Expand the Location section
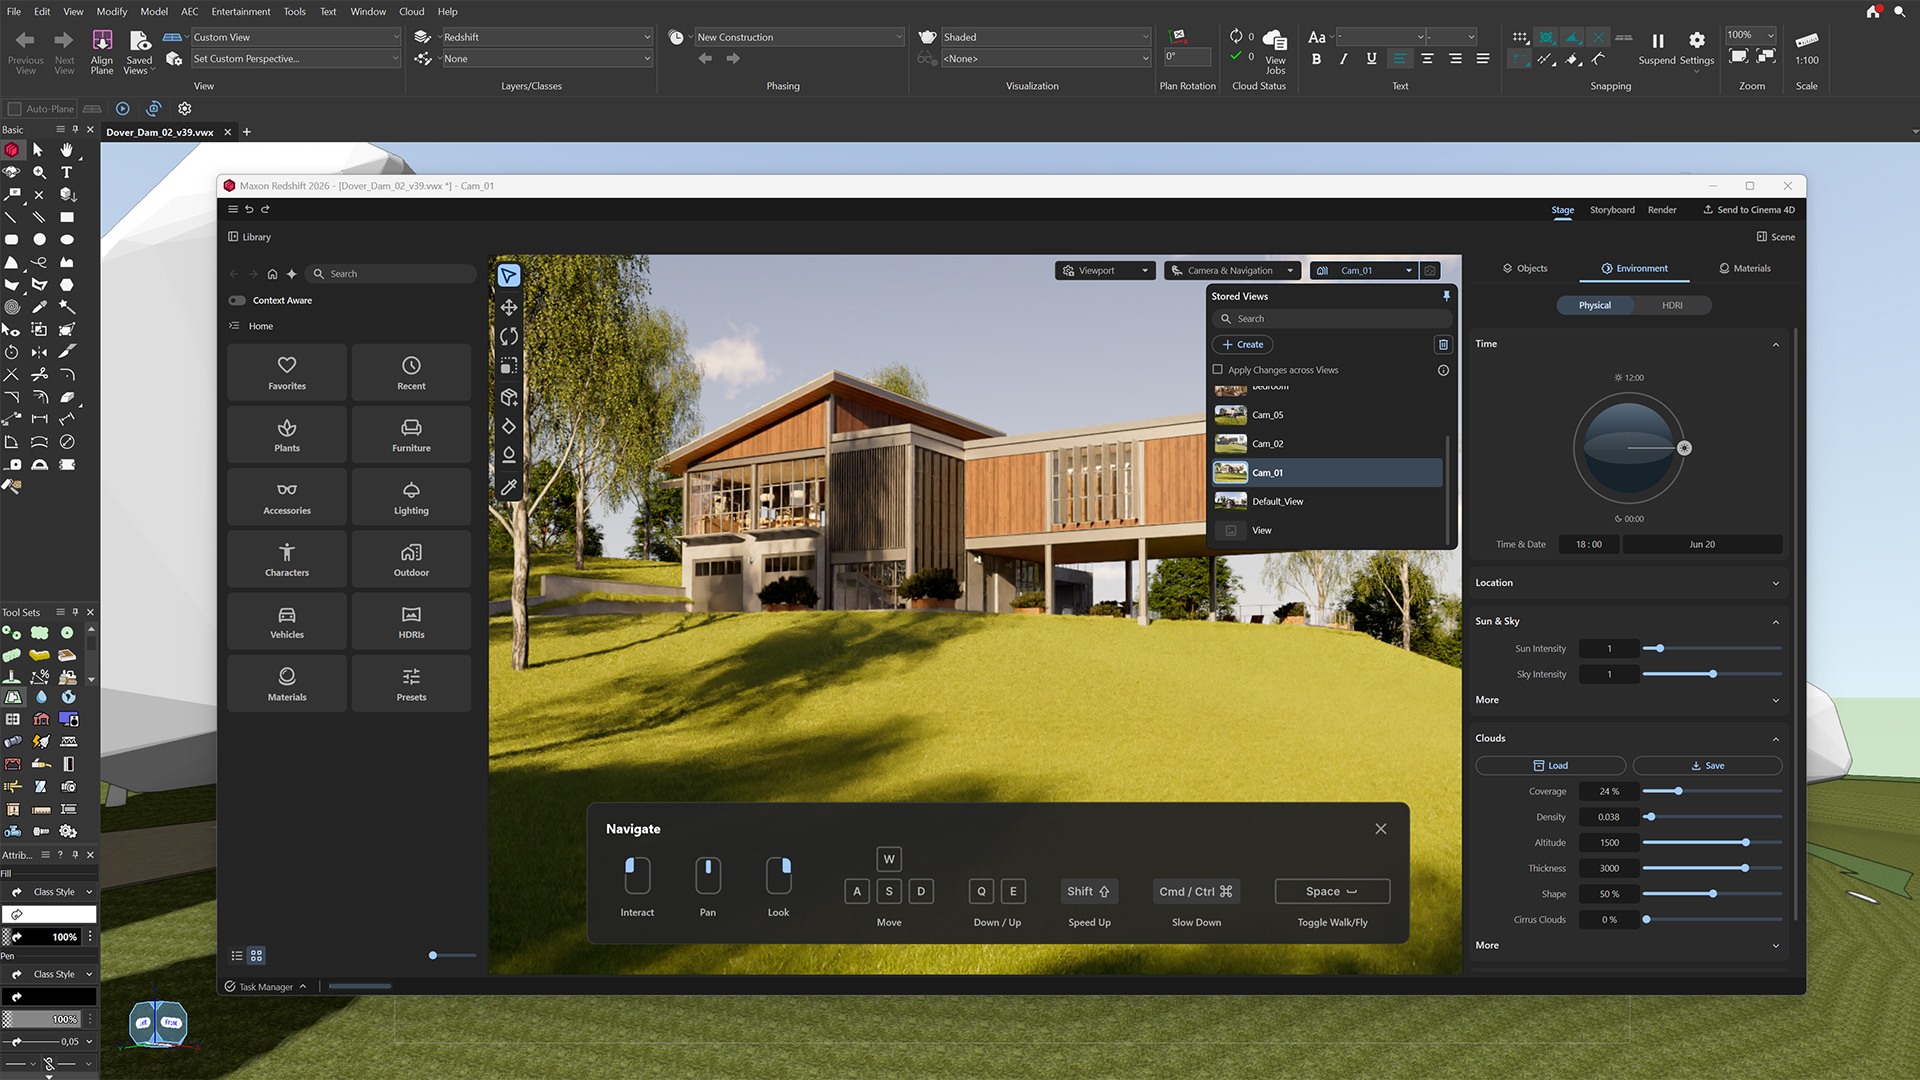The width and height of the screenshot is (1920, 1080). [x=1627, y=583]
